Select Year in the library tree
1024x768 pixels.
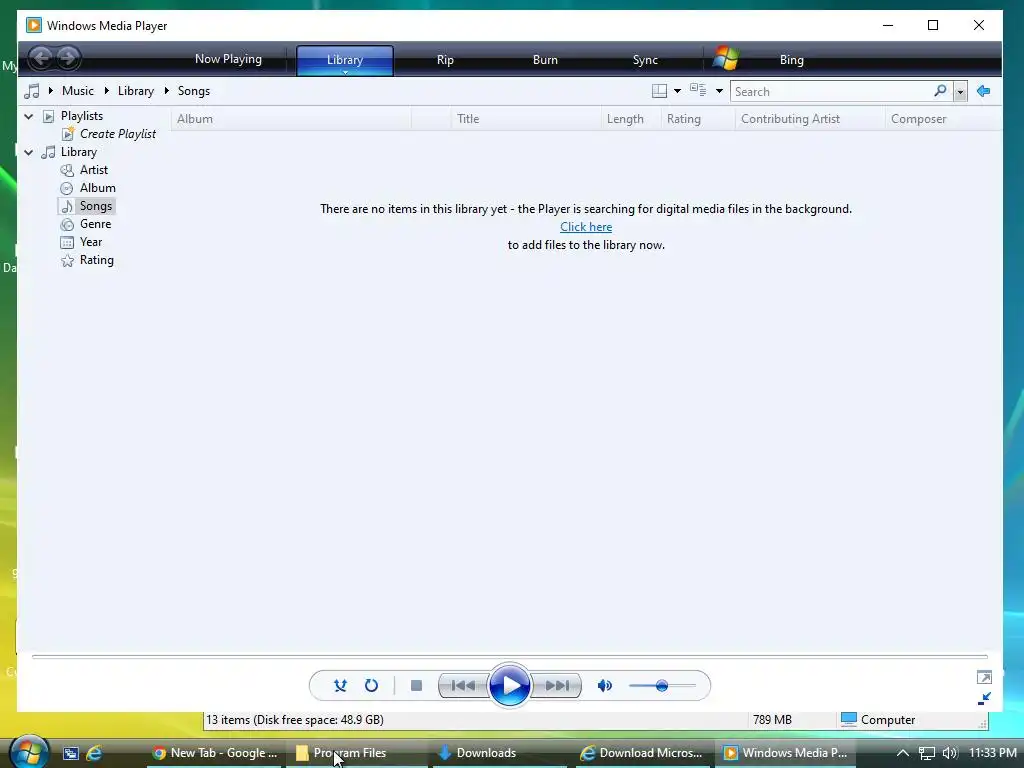pyautogui.click(x=91, y=242)
